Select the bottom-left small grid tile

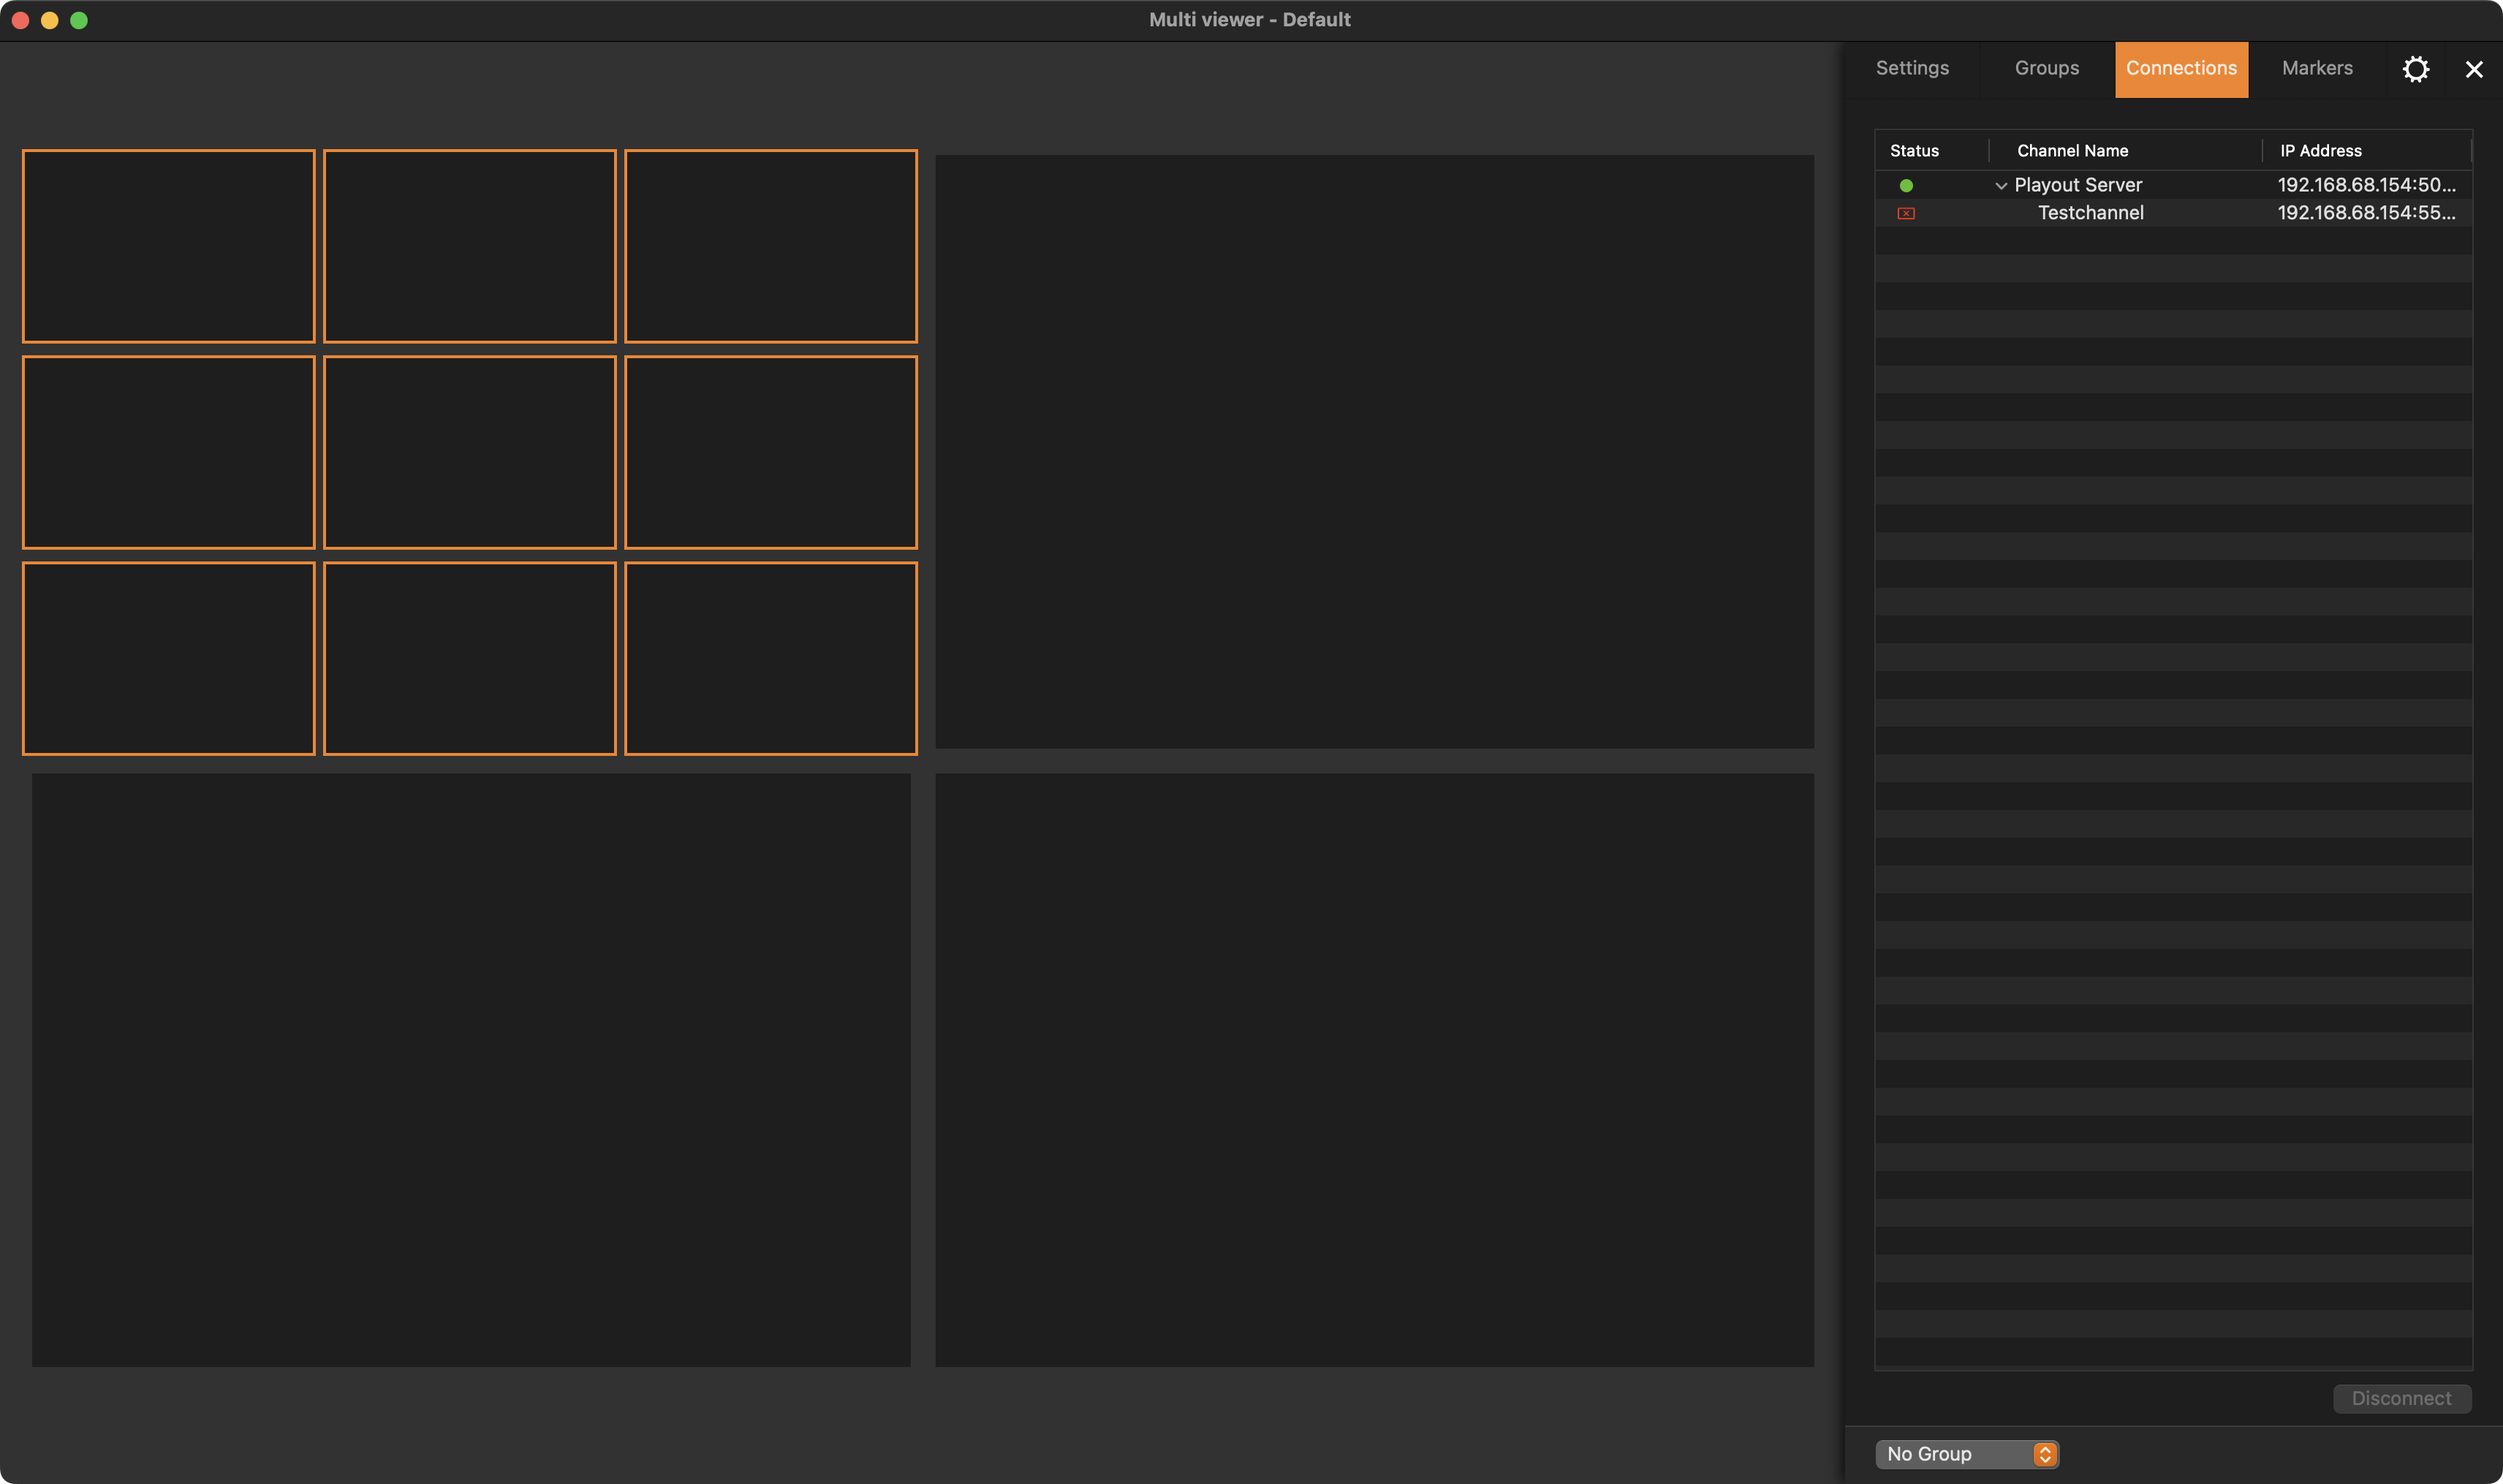[168, 658]
